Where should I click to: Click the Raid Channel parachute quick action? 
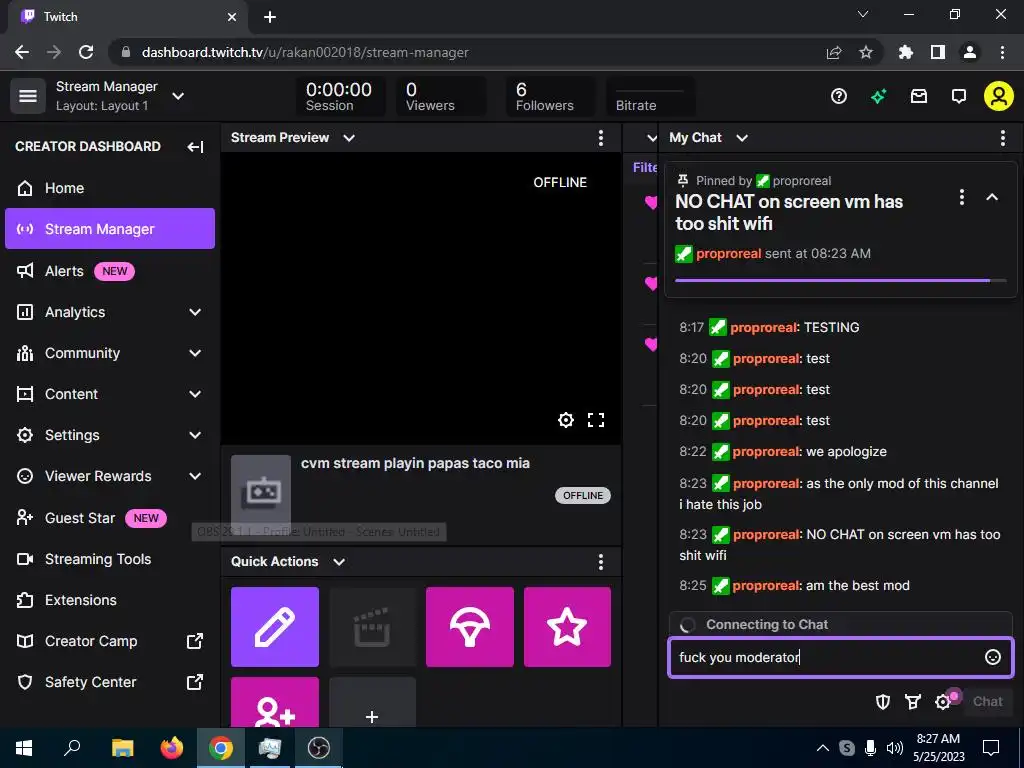[x=470, y=627]
